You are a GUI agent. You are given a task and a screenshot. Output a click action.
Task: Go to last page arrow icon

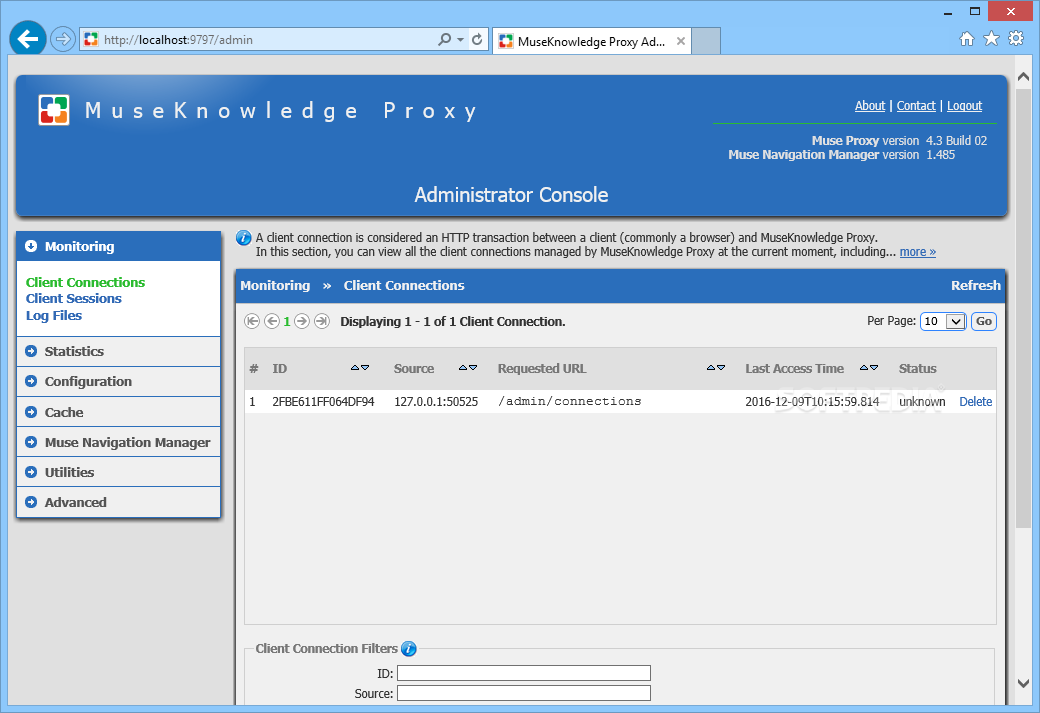click(x=322, y=322)
